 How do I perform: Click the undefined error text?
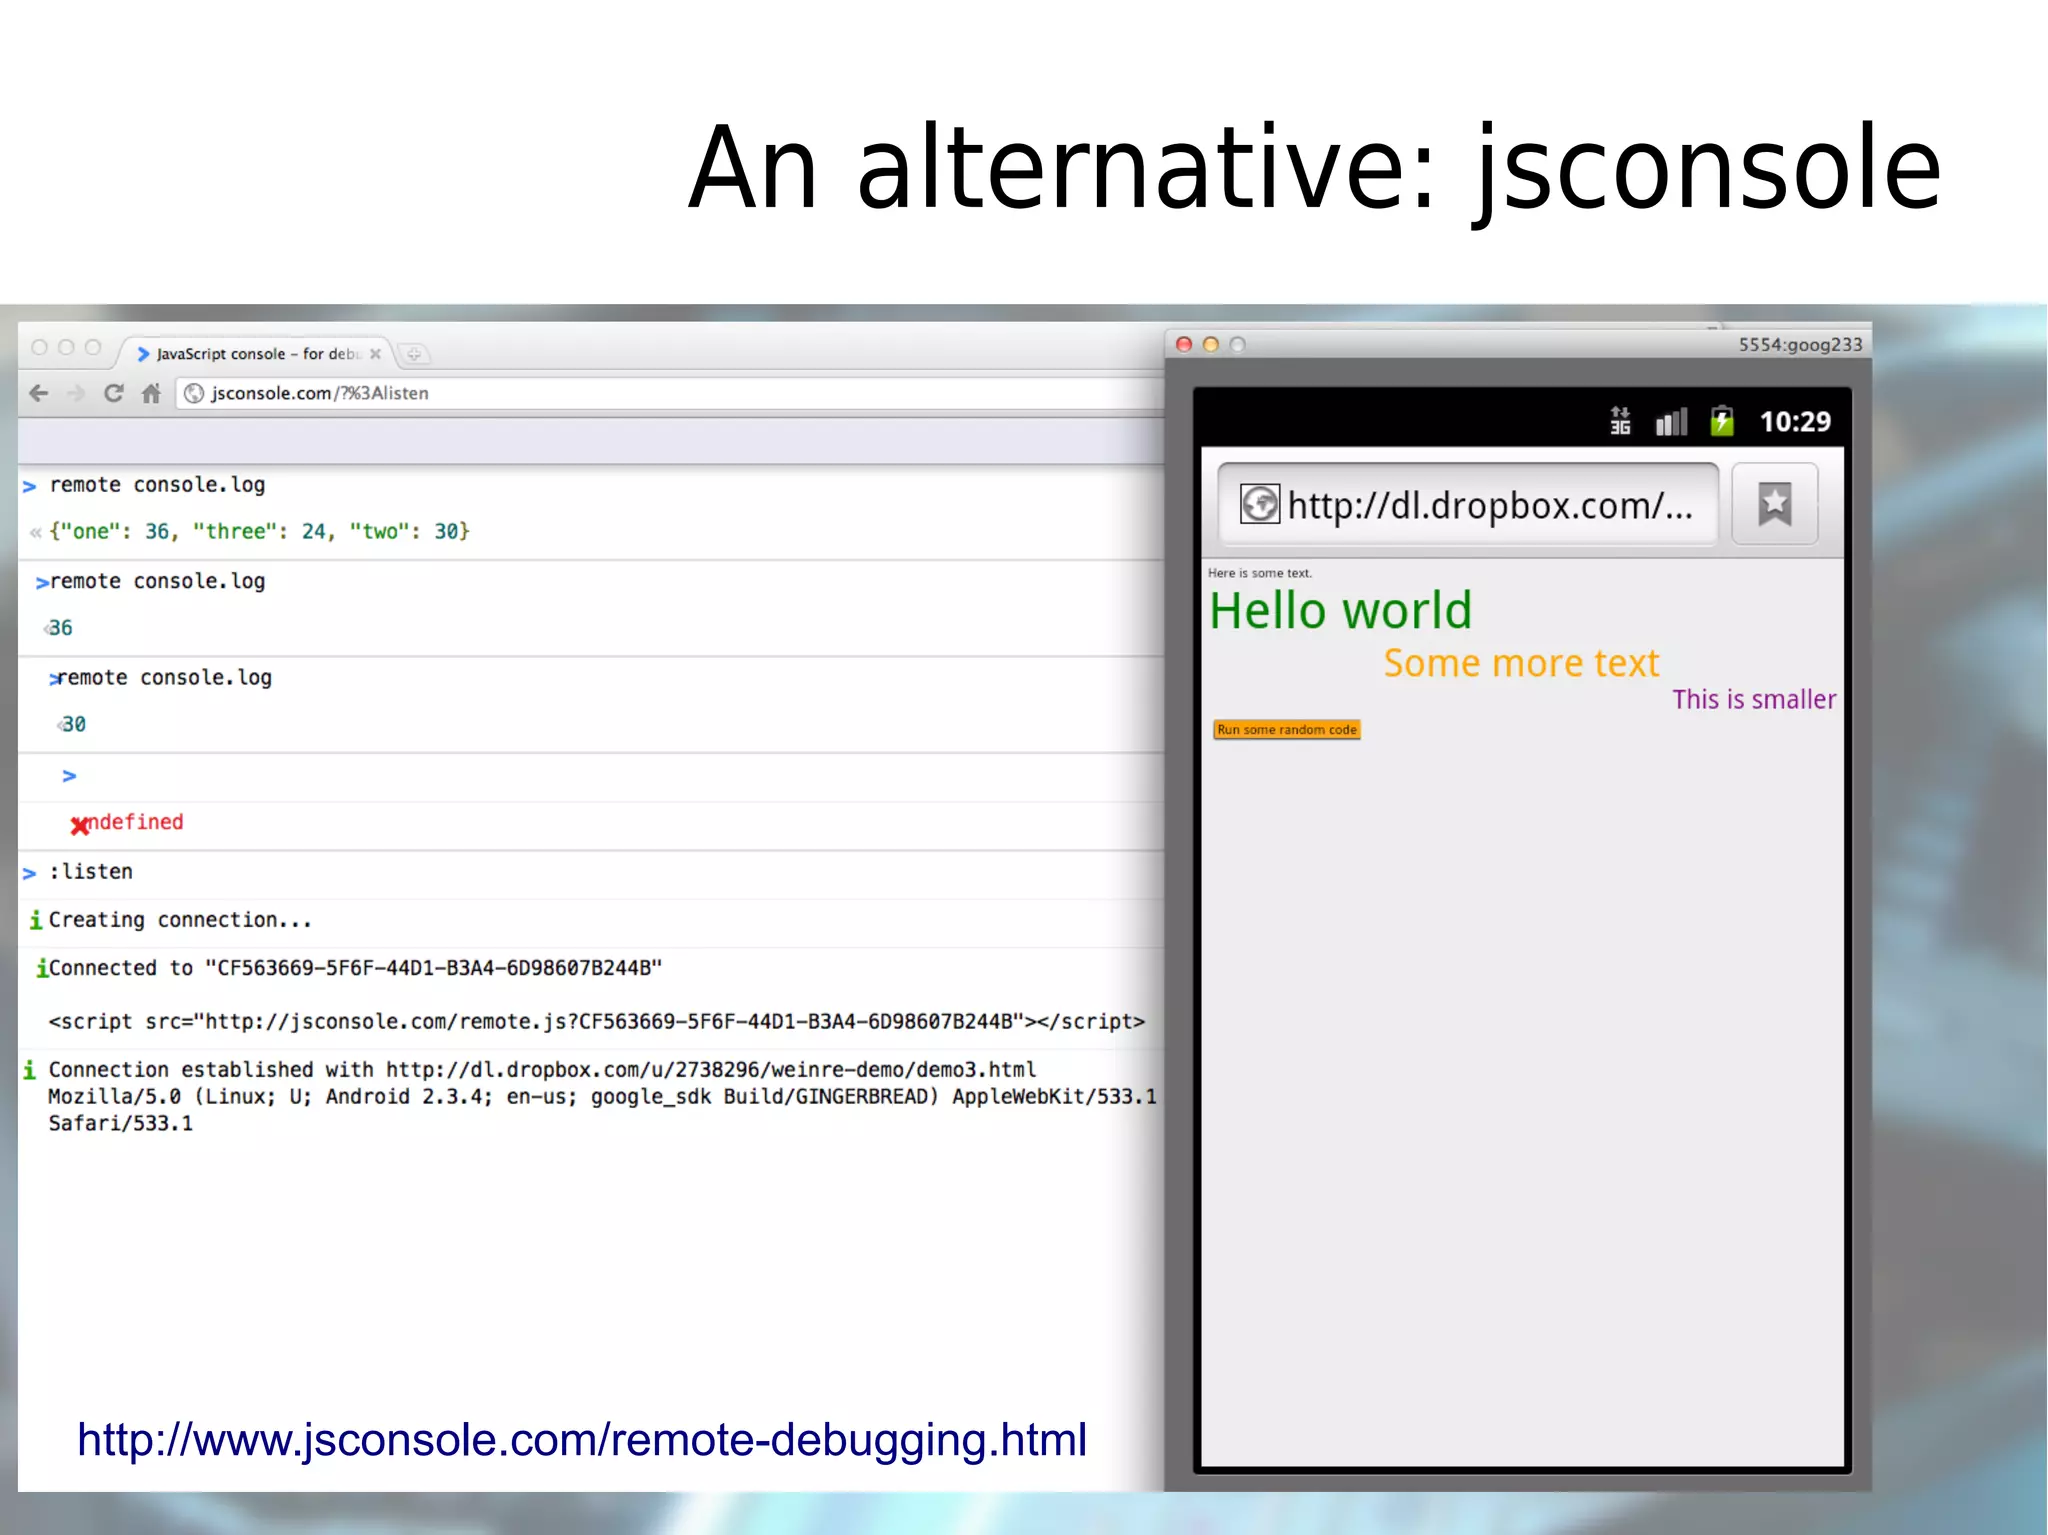point(134,822)
